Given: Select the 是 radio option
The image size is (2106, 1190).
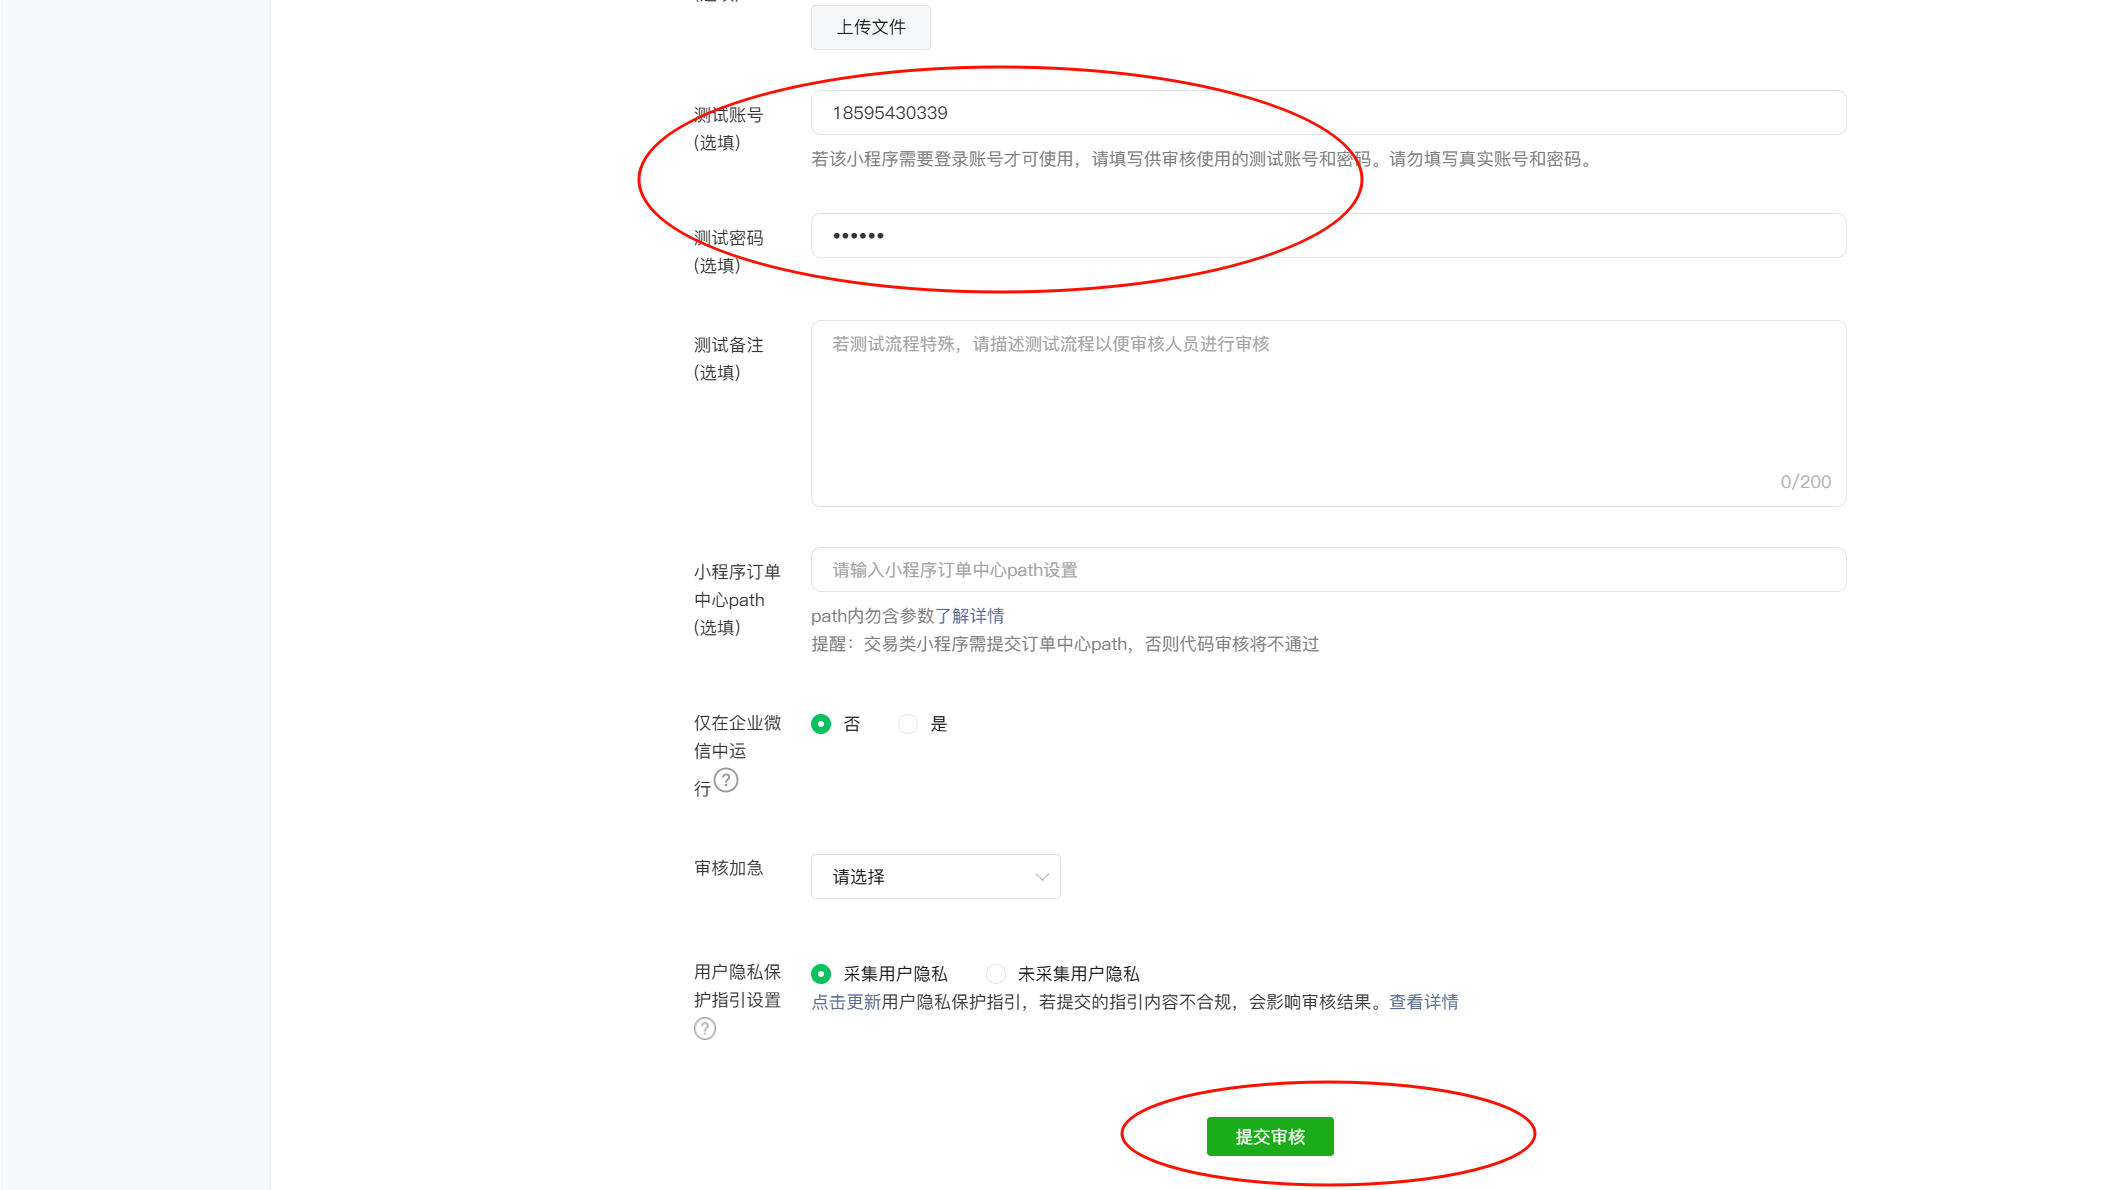Looking at the screenshot, I should [907, 723].
